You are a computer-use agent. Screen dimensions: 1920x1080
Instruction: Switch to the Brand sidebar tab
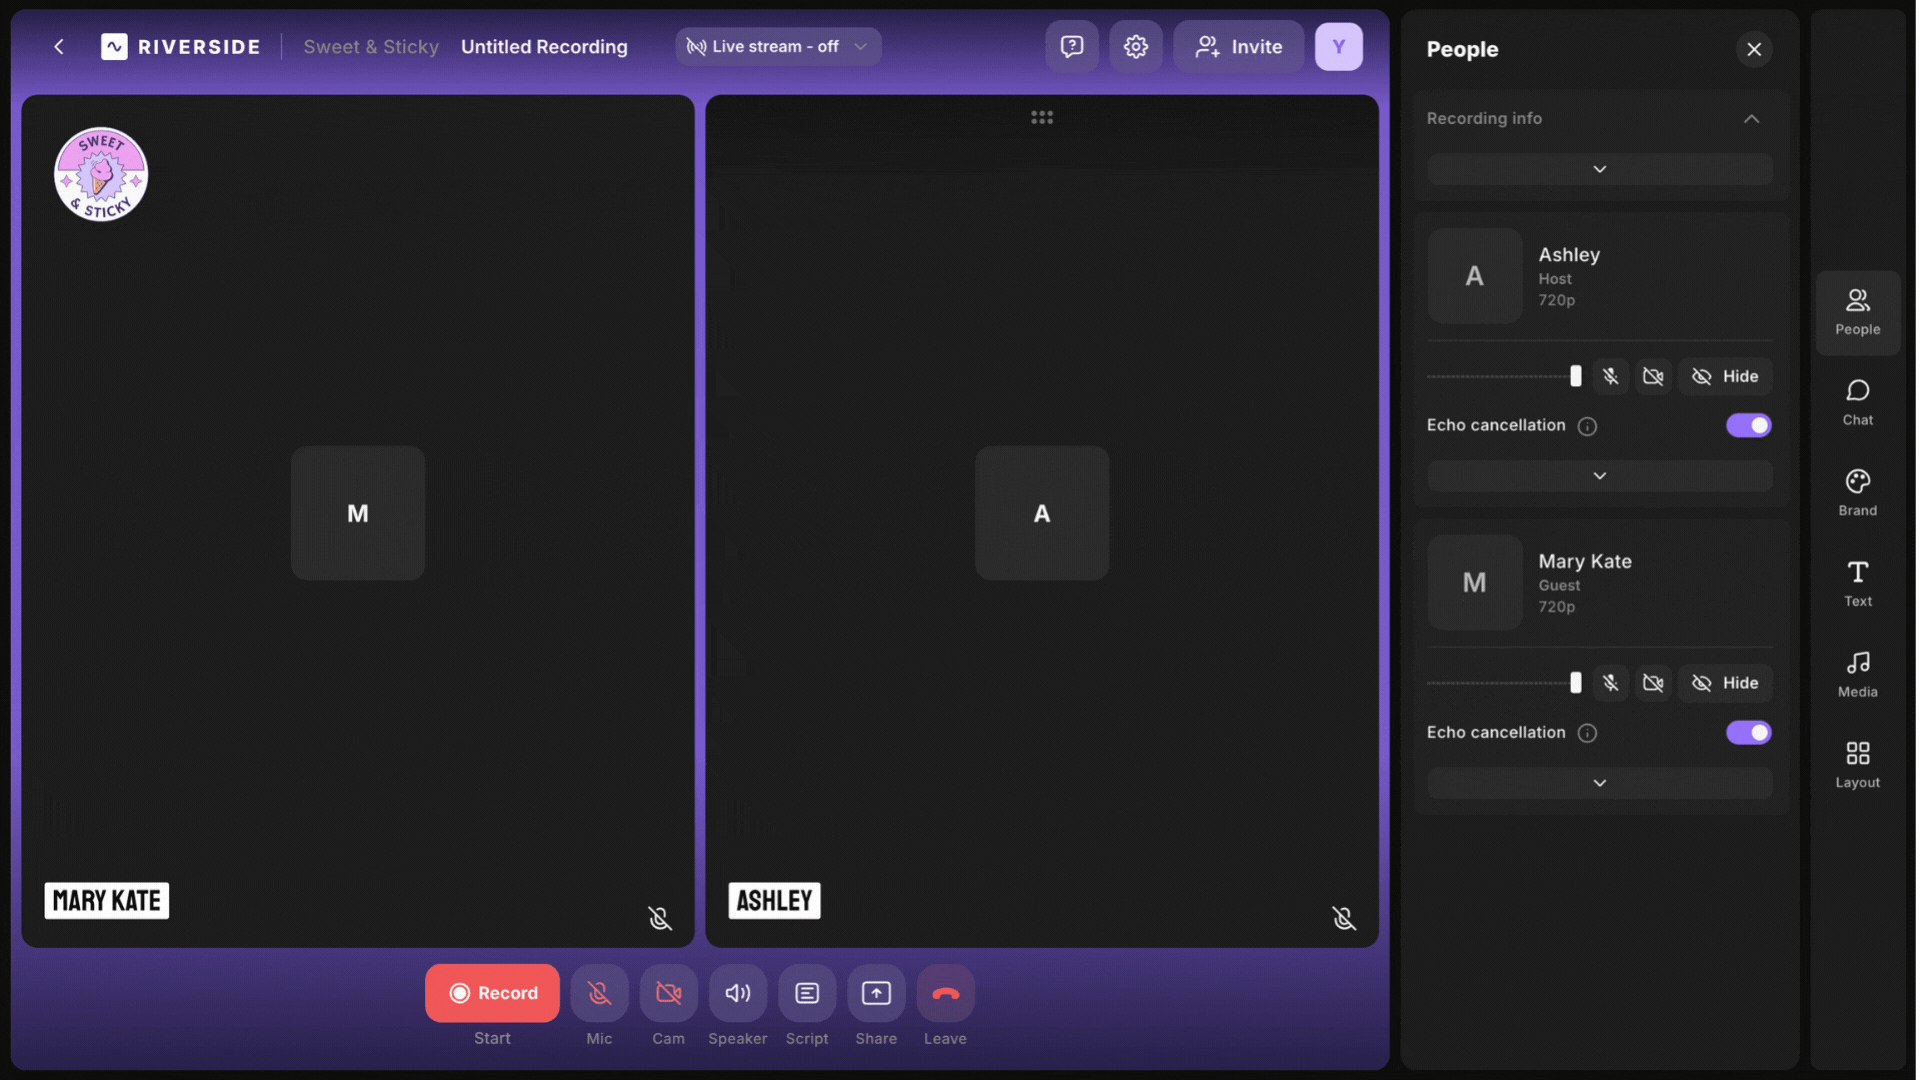(1857, 493)
